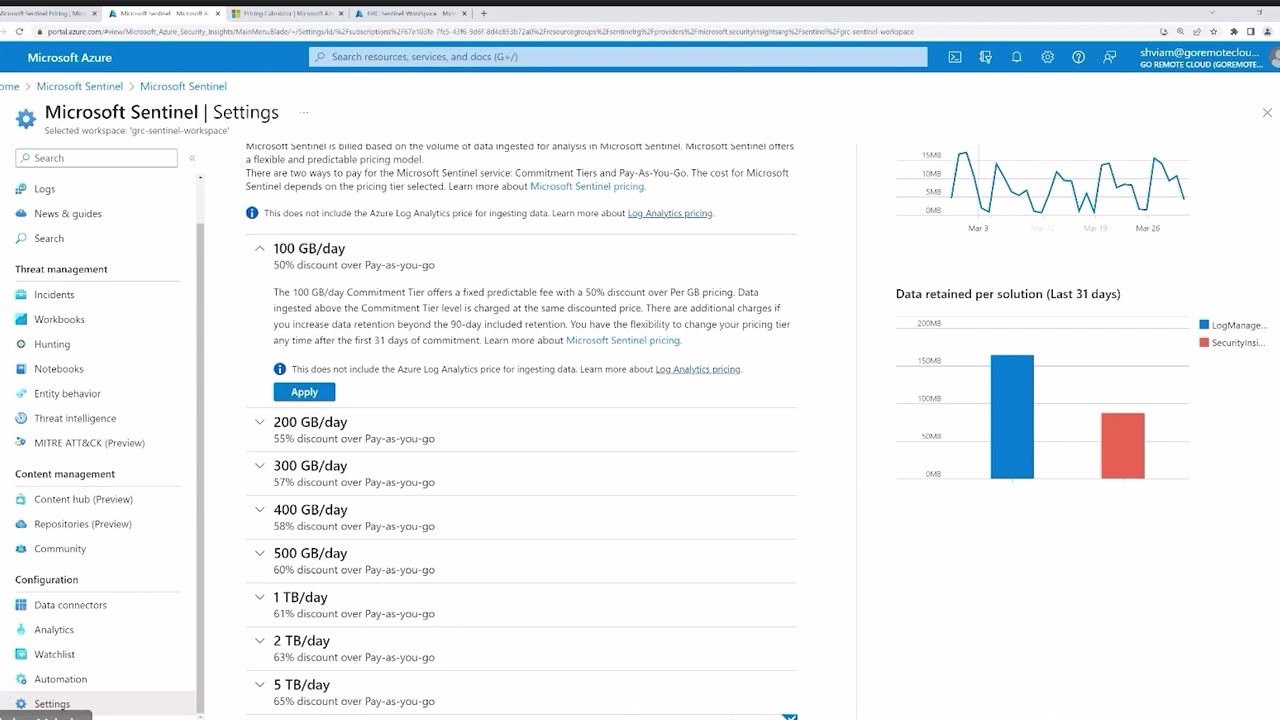Open more options ellipsis beside Settings title
1280x720 pixels.
pyautogui.click(x=304, y=112)
